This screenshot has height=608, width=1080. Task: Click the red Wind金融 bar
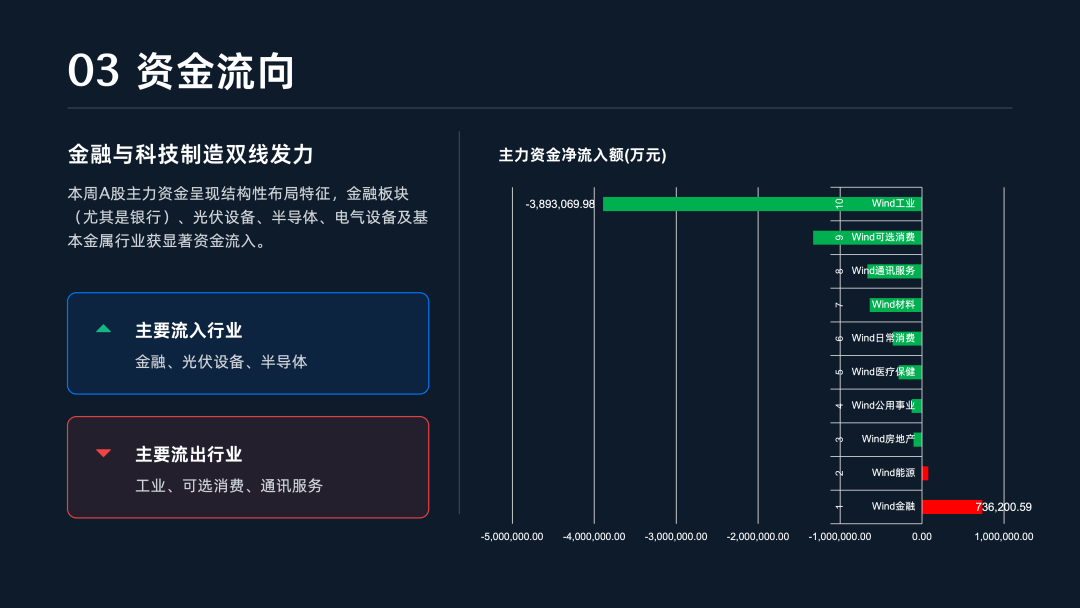point(948,507)
